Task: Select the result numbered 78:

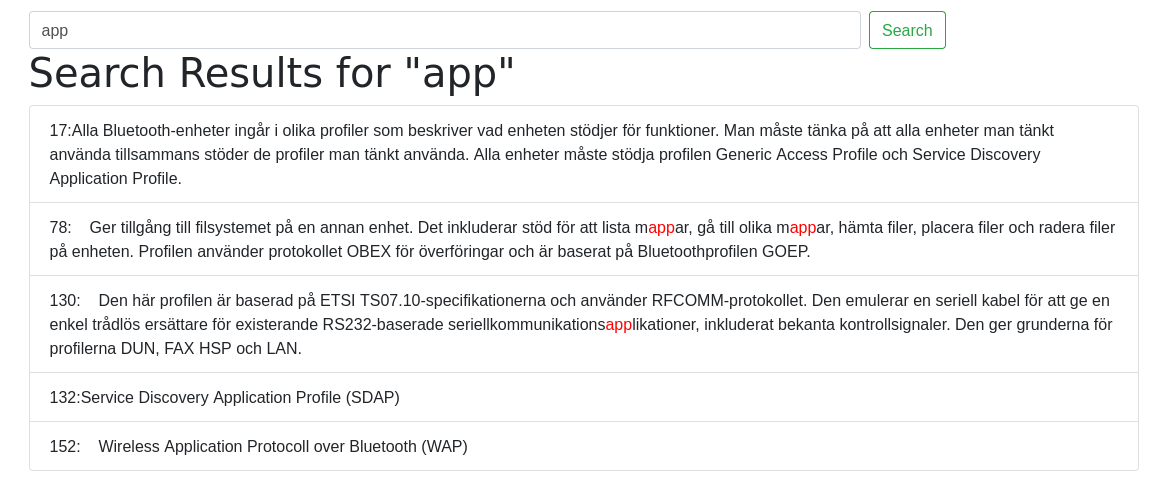Action: pyautogui.click(x=60, y=228)
